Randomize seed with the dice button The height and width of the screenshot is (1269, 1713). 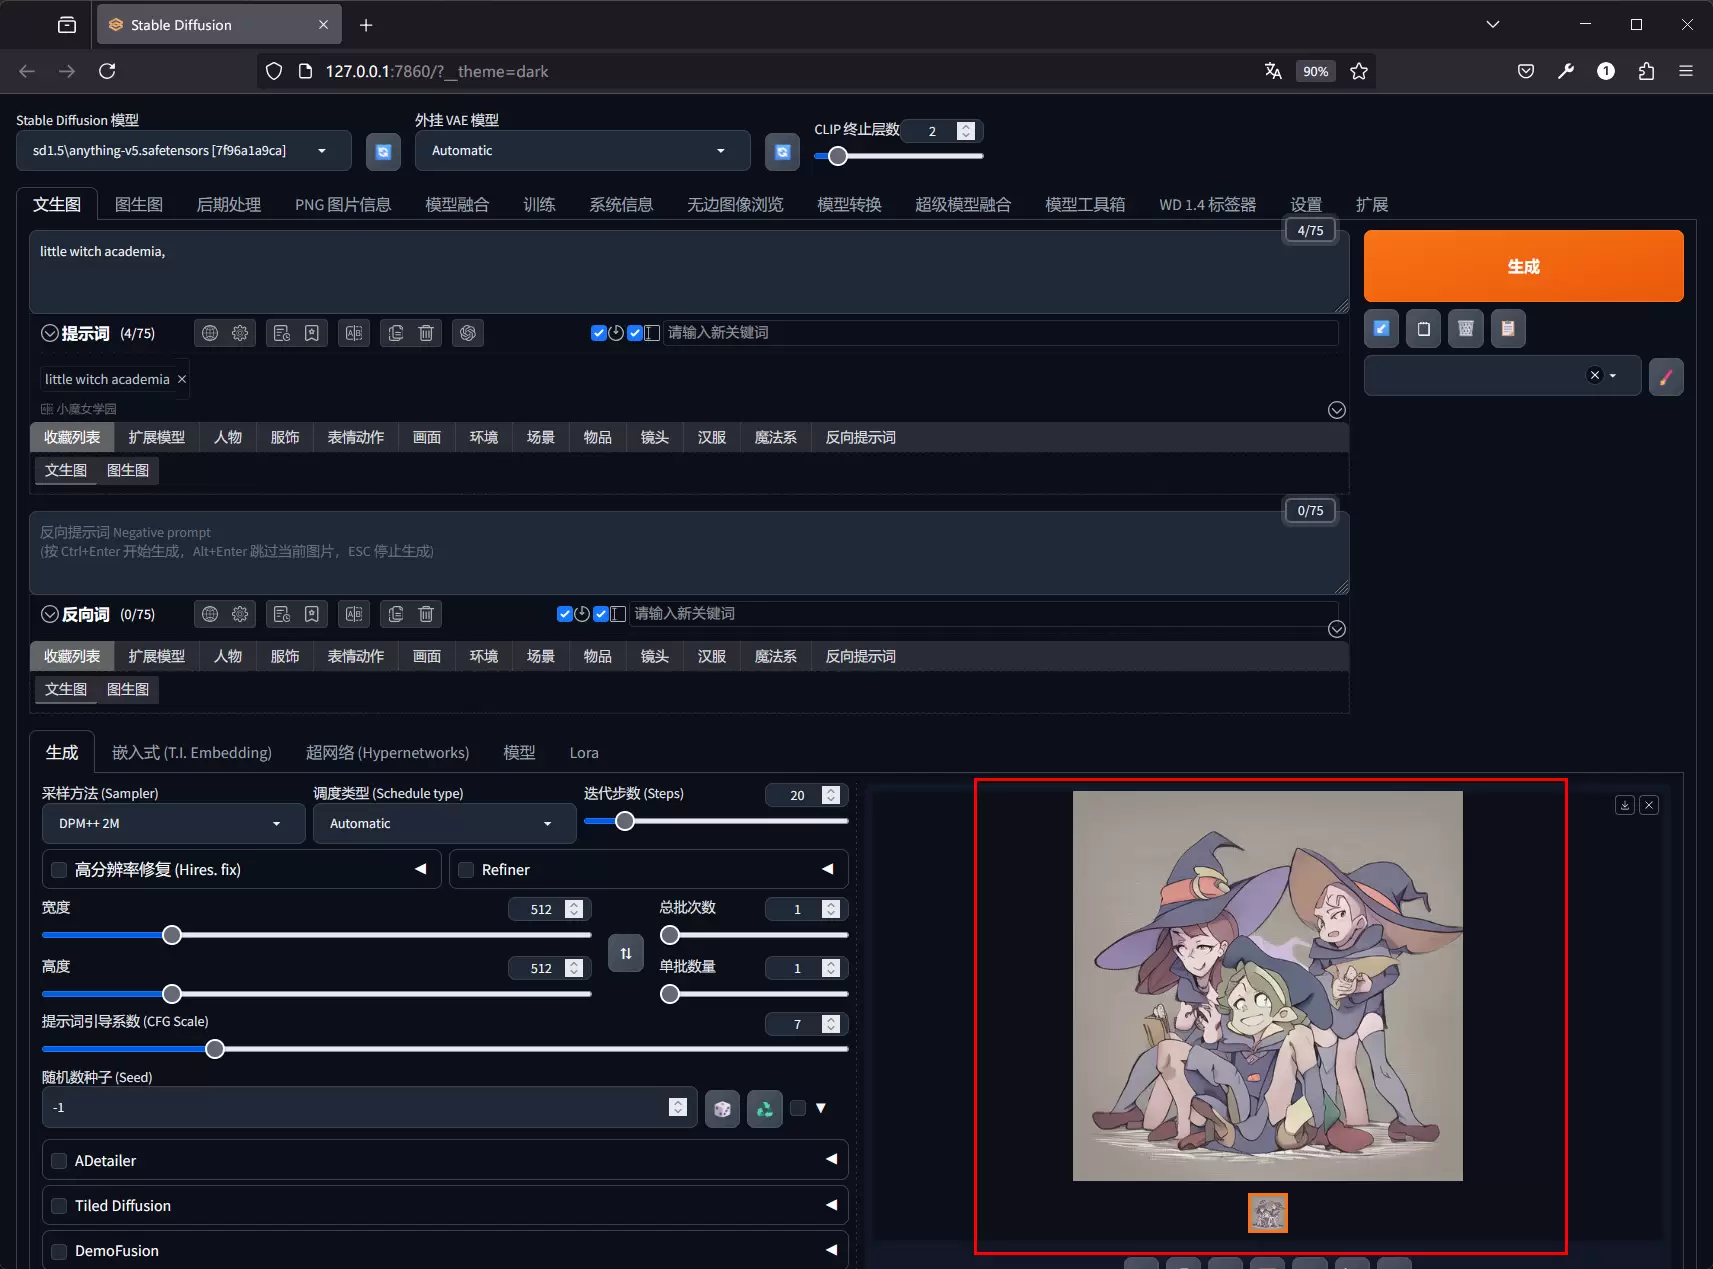tap(722, 1109)
